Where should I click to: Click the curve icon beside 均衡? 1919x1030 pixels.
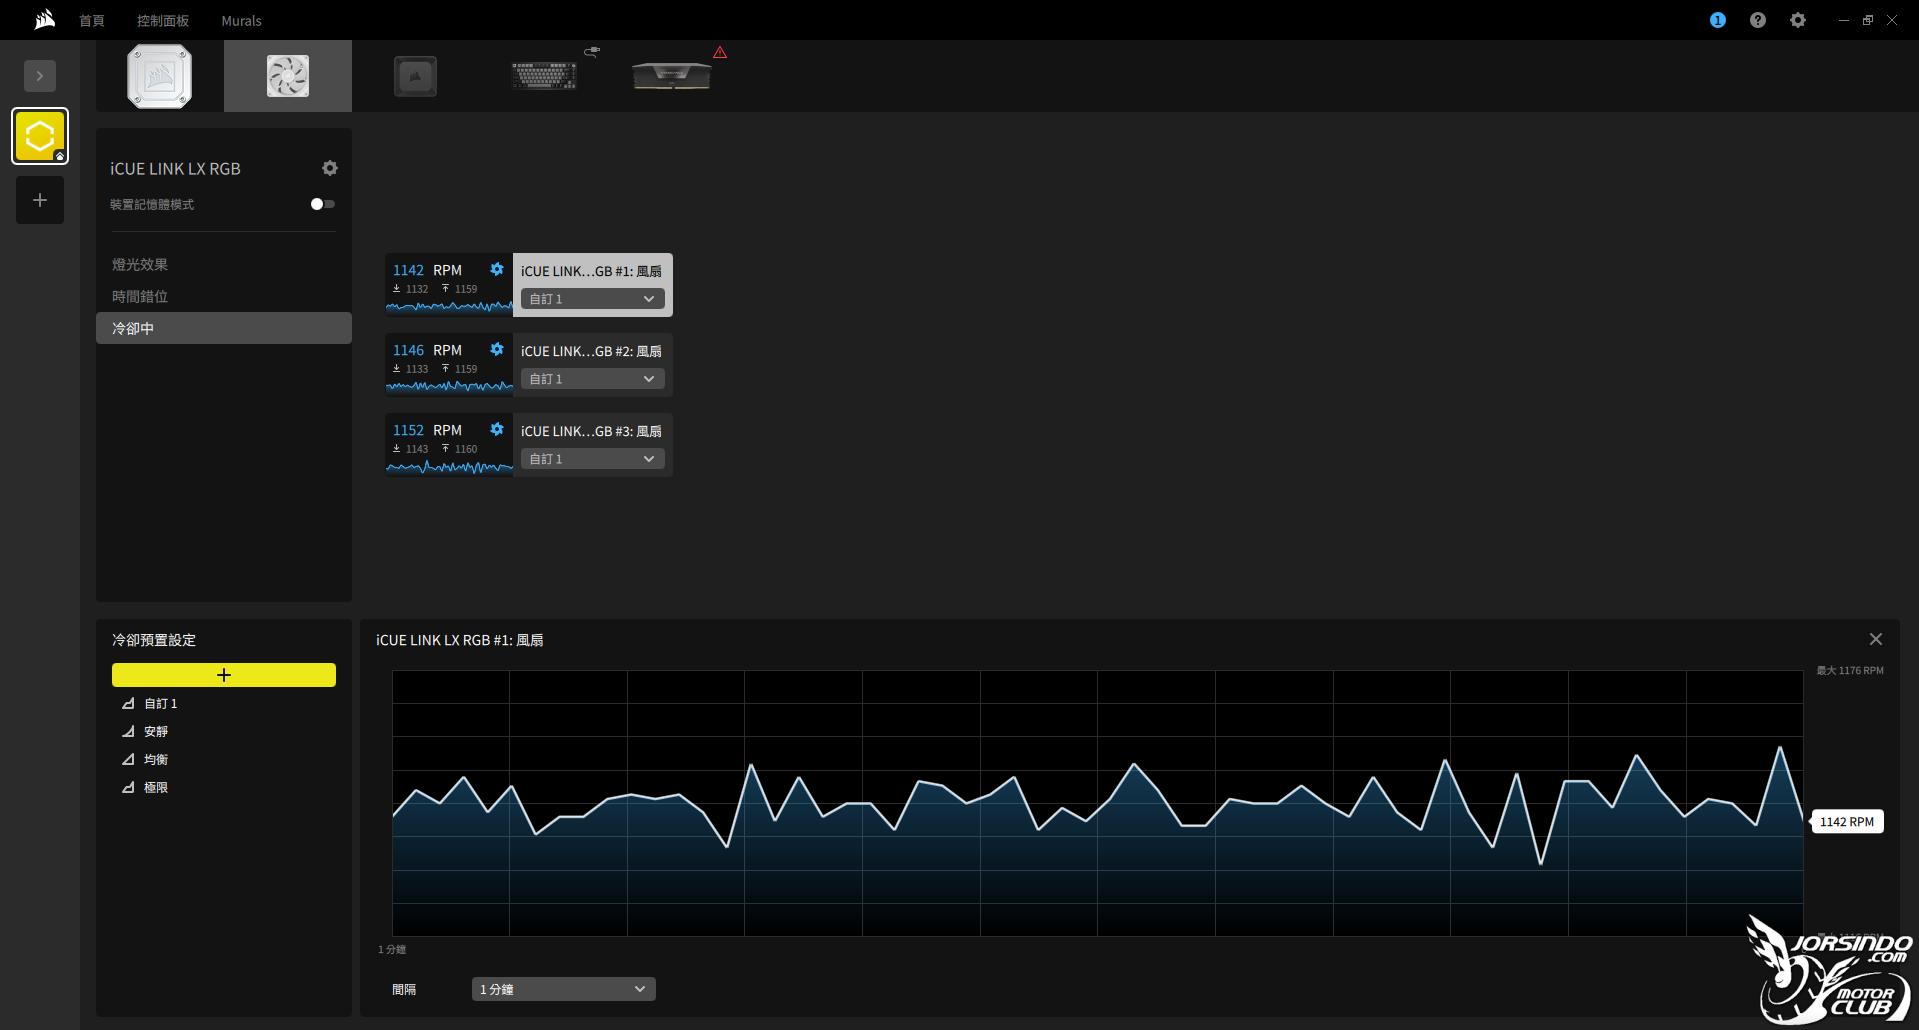click(128, 760)
